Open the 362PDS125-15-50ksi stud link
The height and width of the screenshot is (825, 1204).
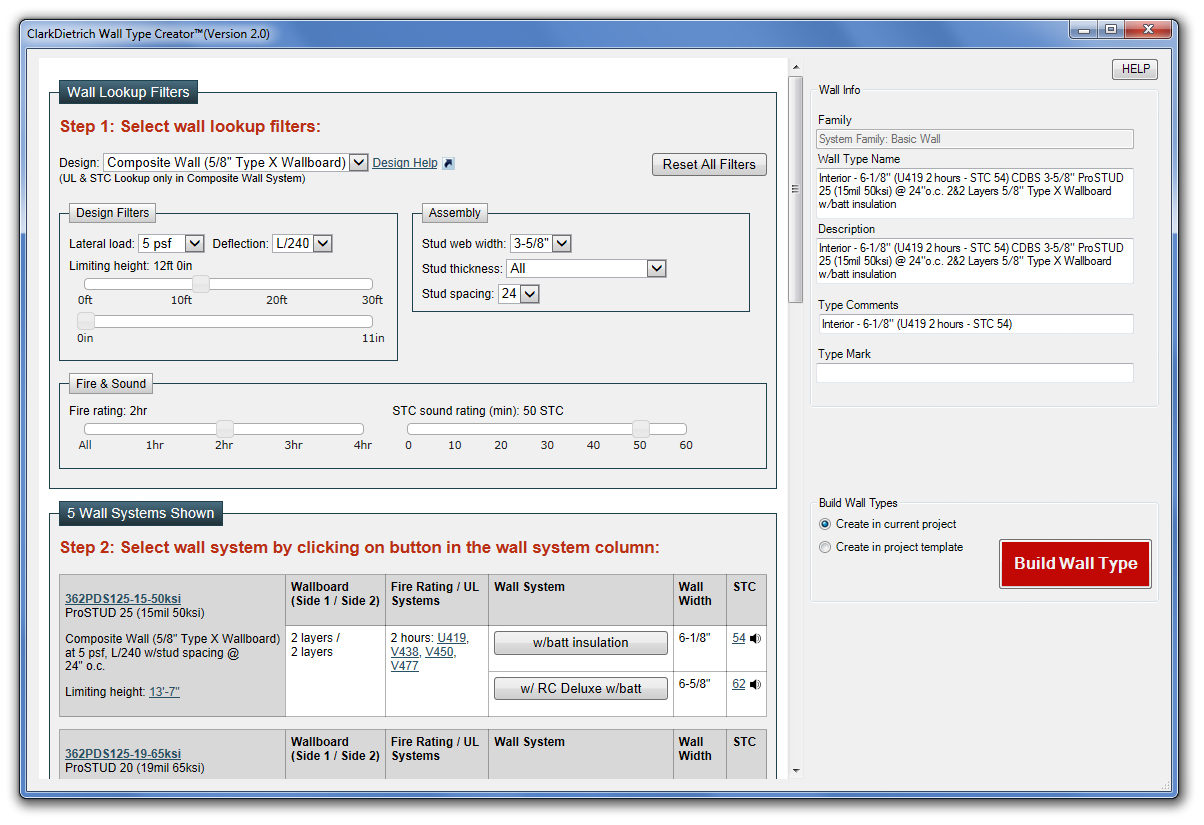[x=123, y=599]
